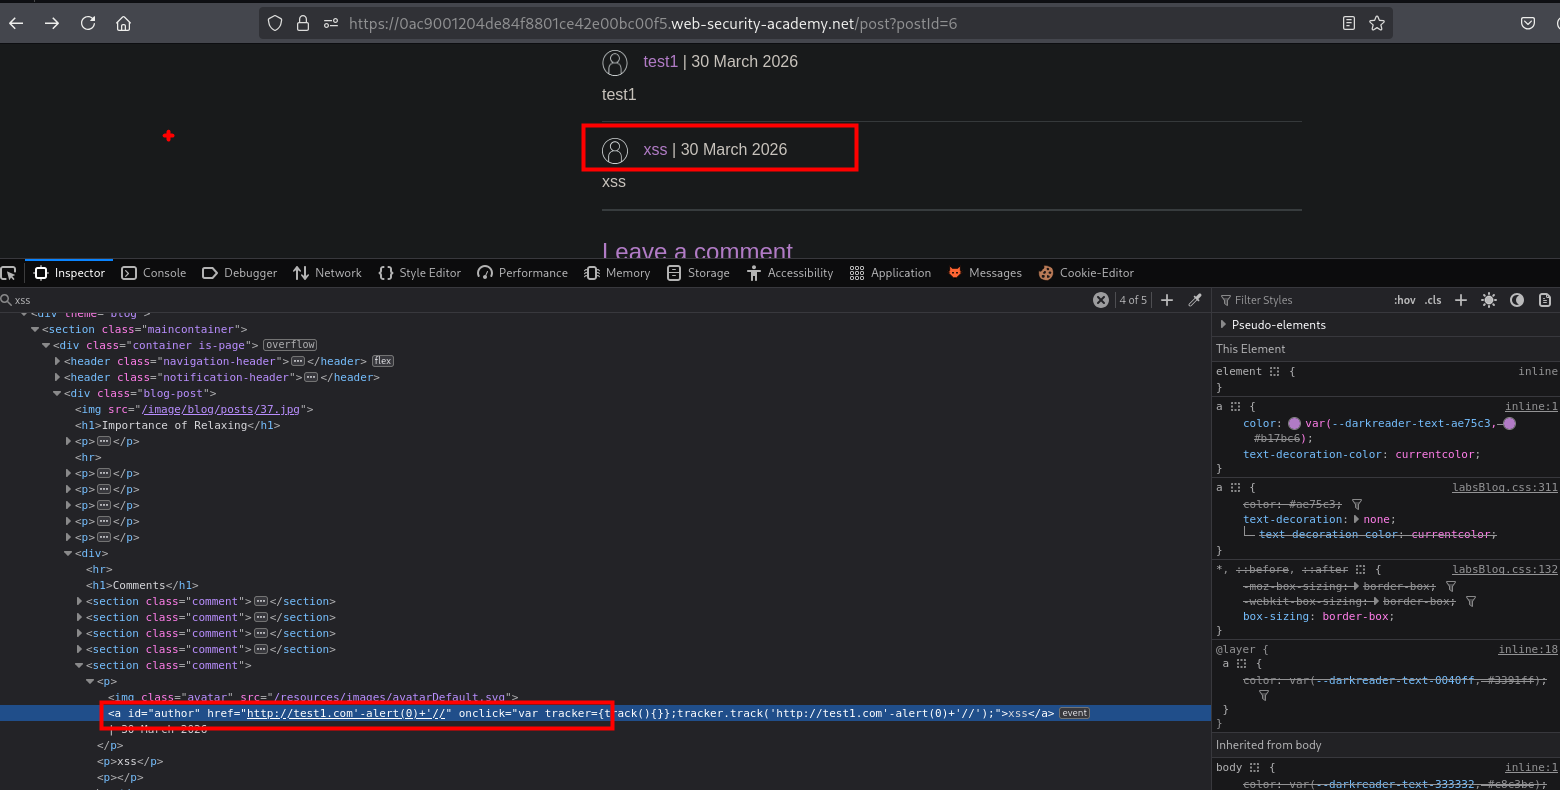This screenshot has width=1560, height=790.
Task: Bookmark this page with the star icon
Action: click(1377, 23)
